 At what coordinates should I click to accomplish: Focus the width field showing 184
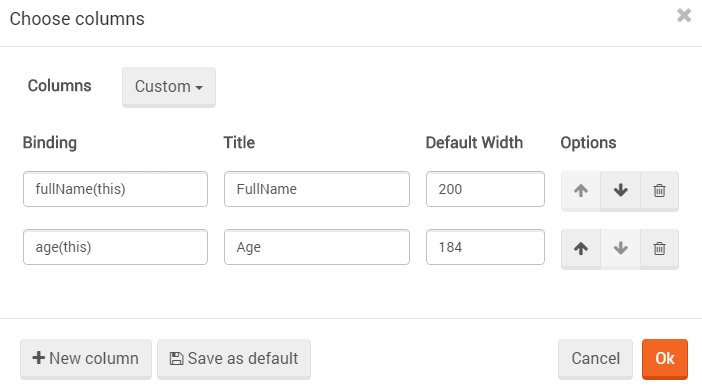pyautogui.click(x=485, y=247)
